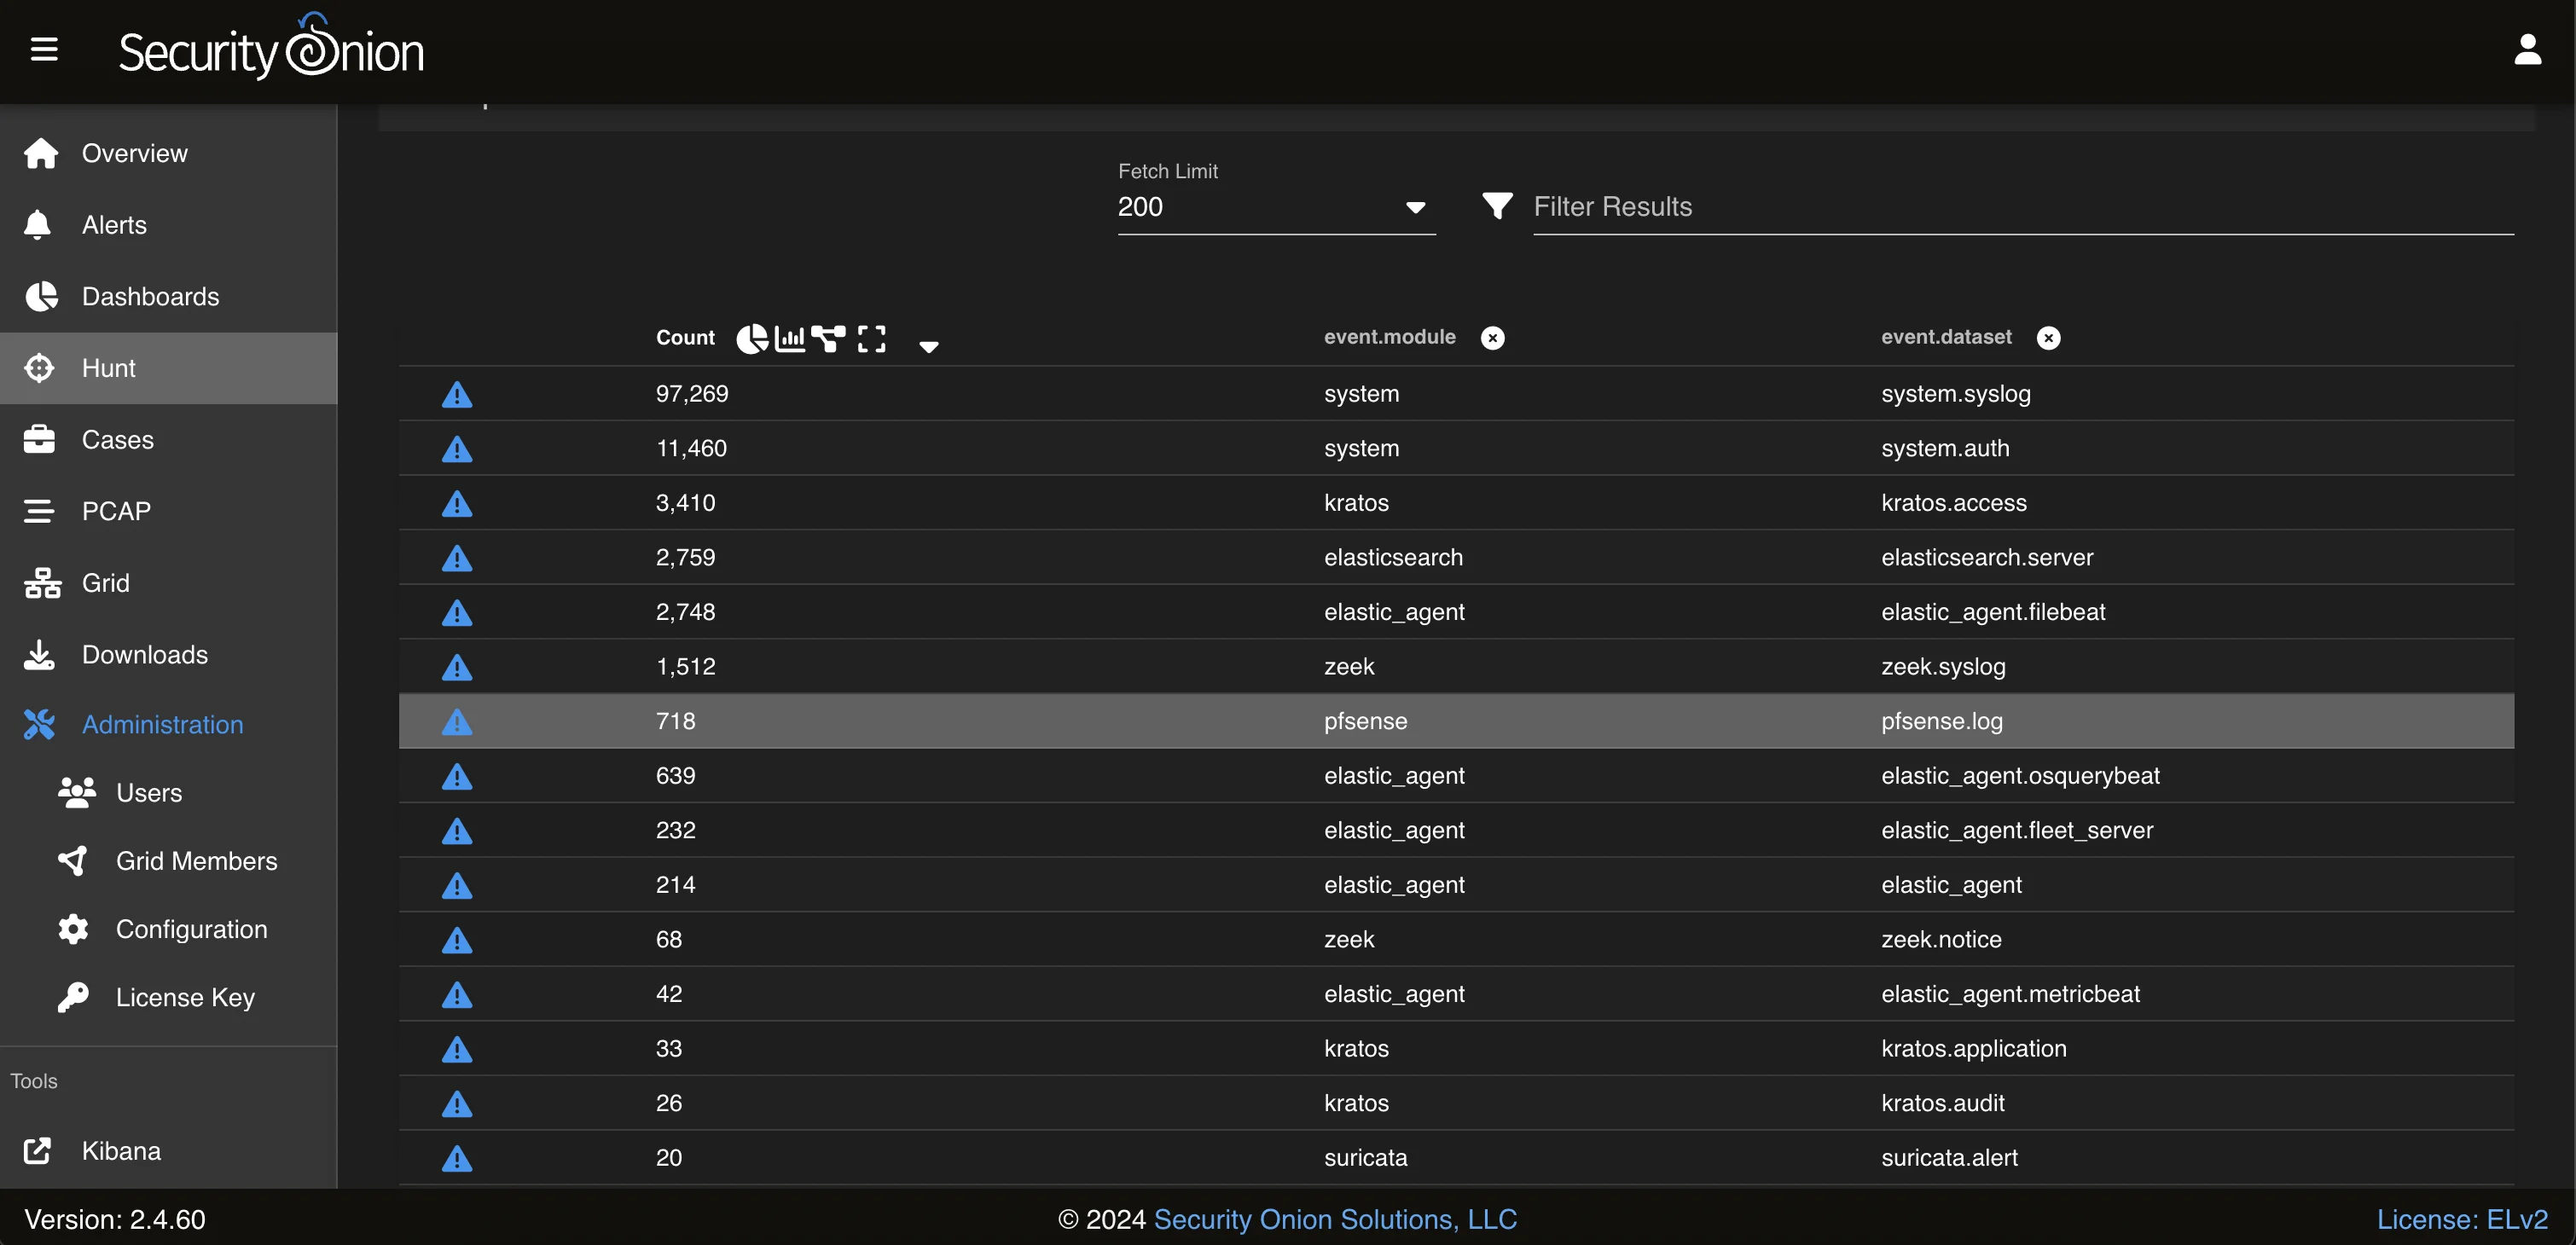Show Count column as bar chart
2576x1245 pixels.
coord(790,338)
